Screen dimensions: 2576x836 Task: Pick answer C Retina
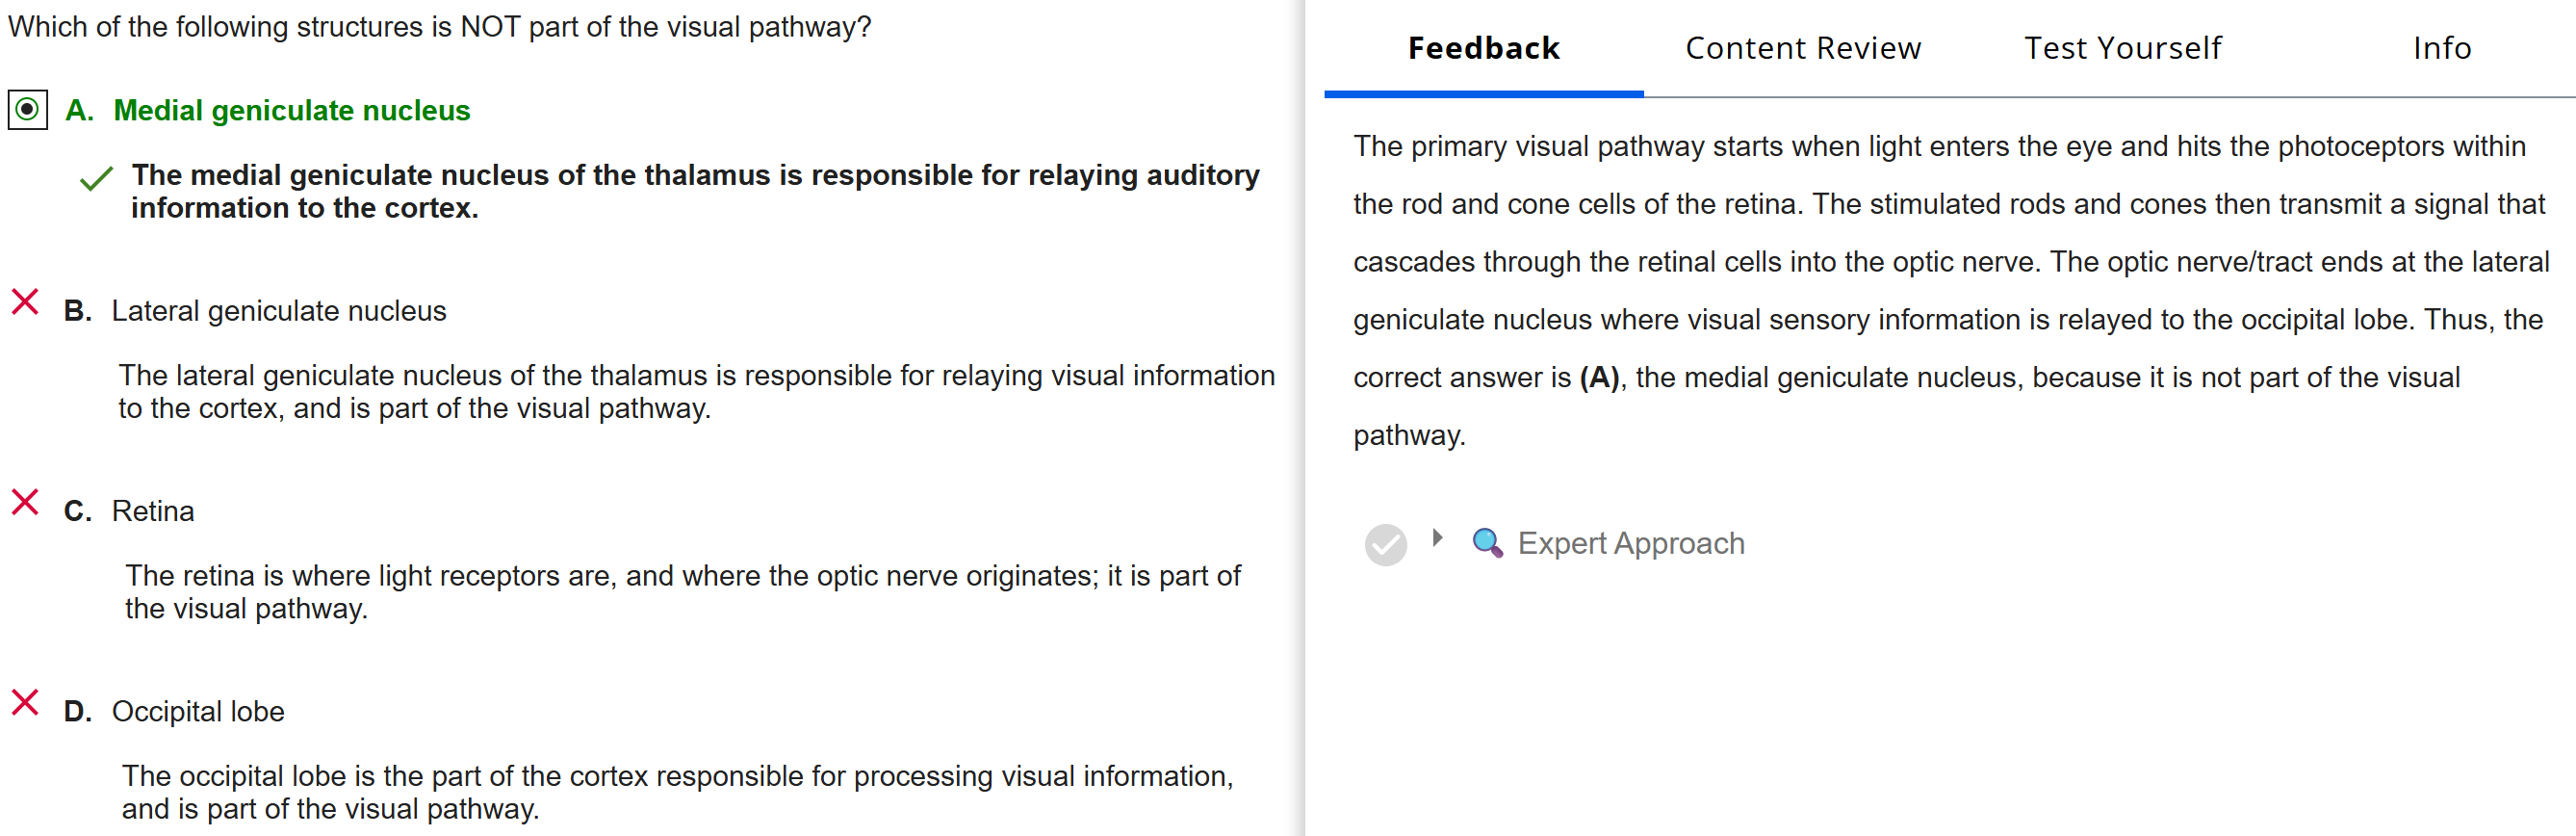[x=153, y=511]
